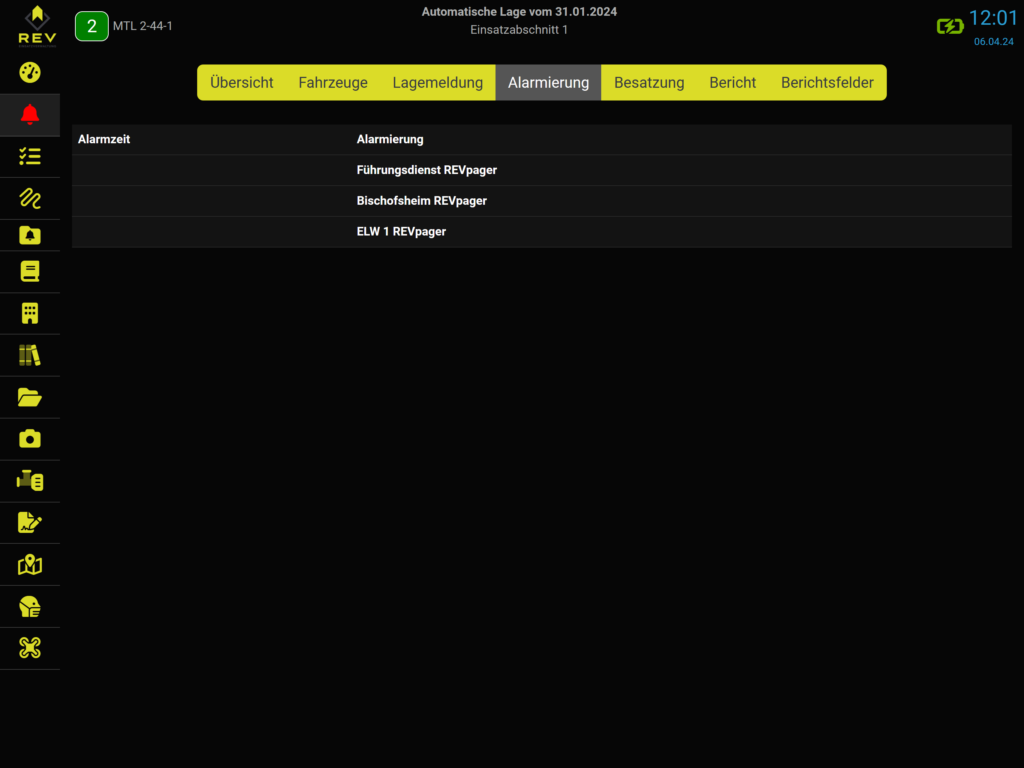This screenshot has height=768, width=1024.
Task: Open the camera icon in sidebar
Action: (30, 438)
